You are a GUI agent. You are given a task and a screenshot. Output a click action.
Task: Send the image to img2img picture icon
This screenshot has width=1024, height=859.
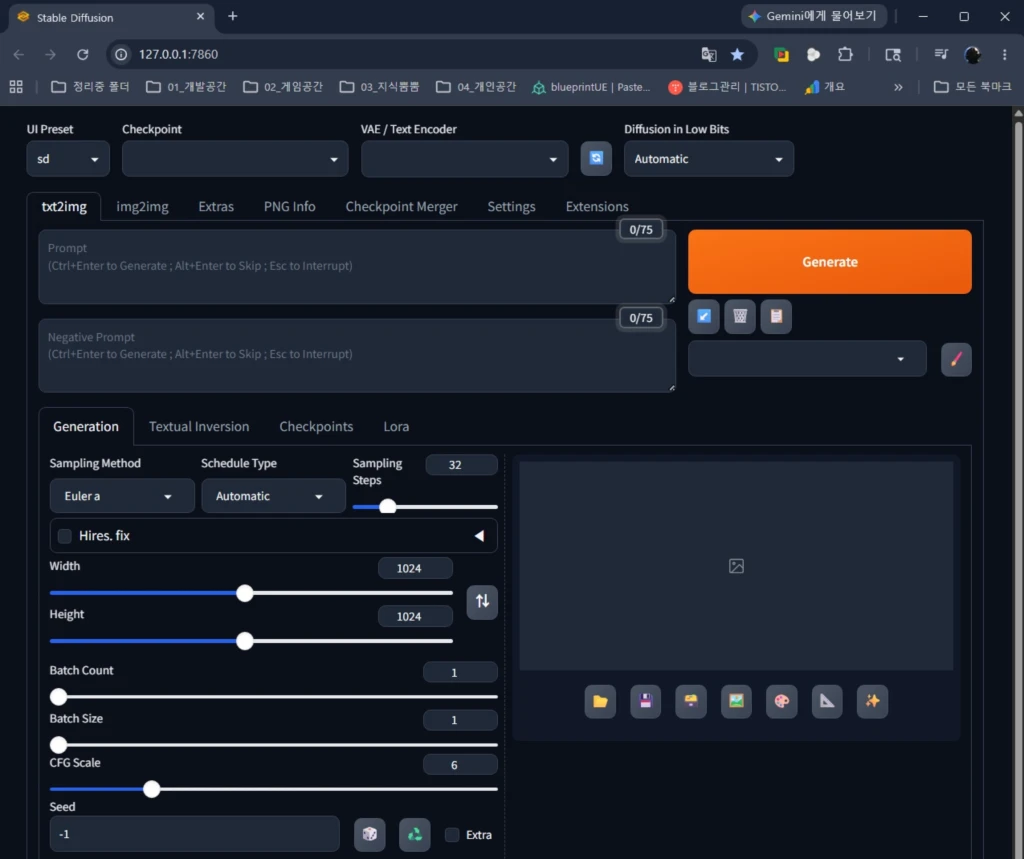pos(736,702)
